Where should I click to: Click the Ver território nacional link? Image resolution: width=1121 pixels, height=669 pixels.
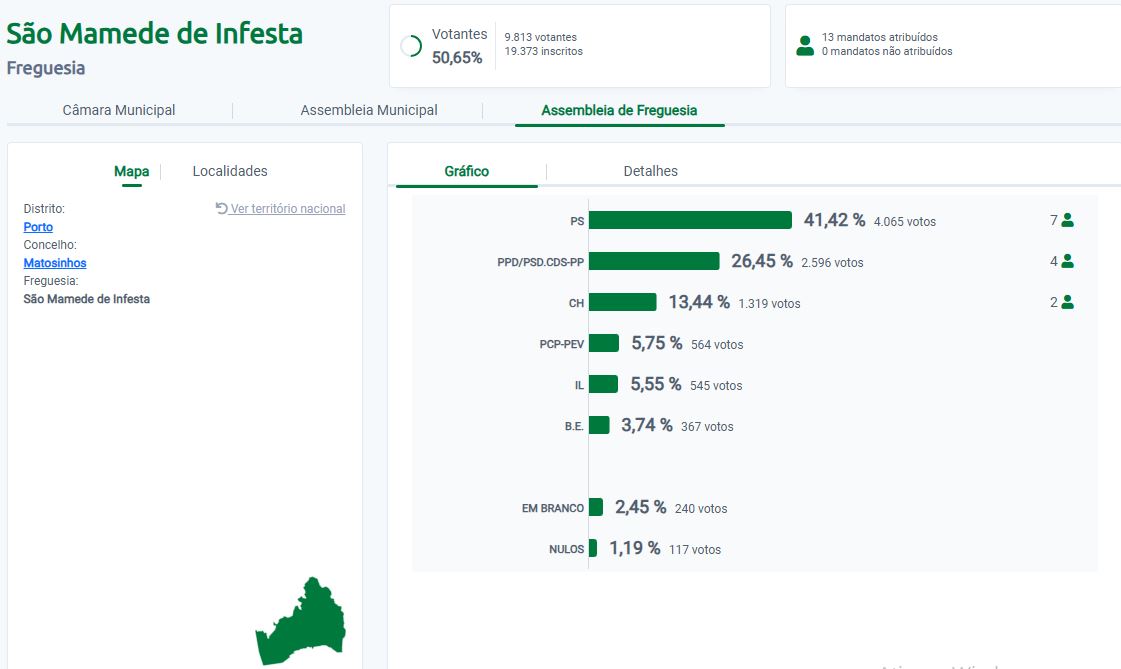click(288, 209)
